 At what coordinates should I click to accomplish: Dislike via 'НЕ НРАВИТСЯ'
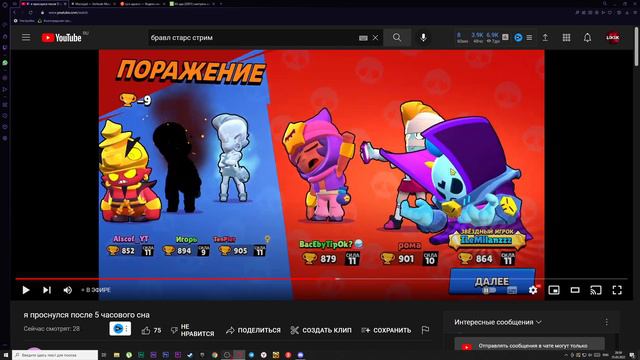(x=192, y=330)
